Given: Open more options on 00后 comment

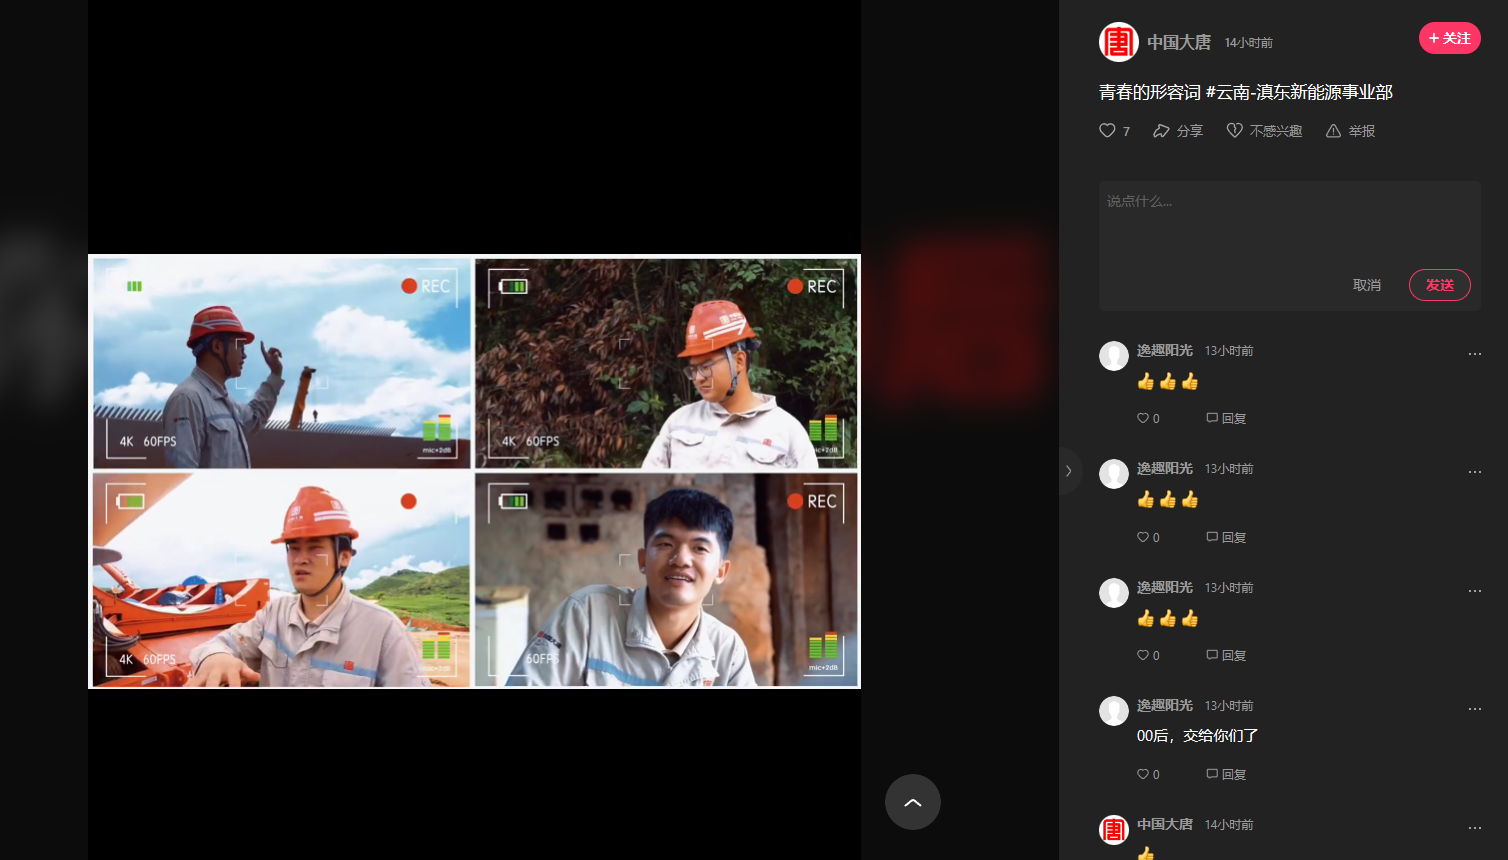Looking at the screenshot, I should pos(1474,709).
